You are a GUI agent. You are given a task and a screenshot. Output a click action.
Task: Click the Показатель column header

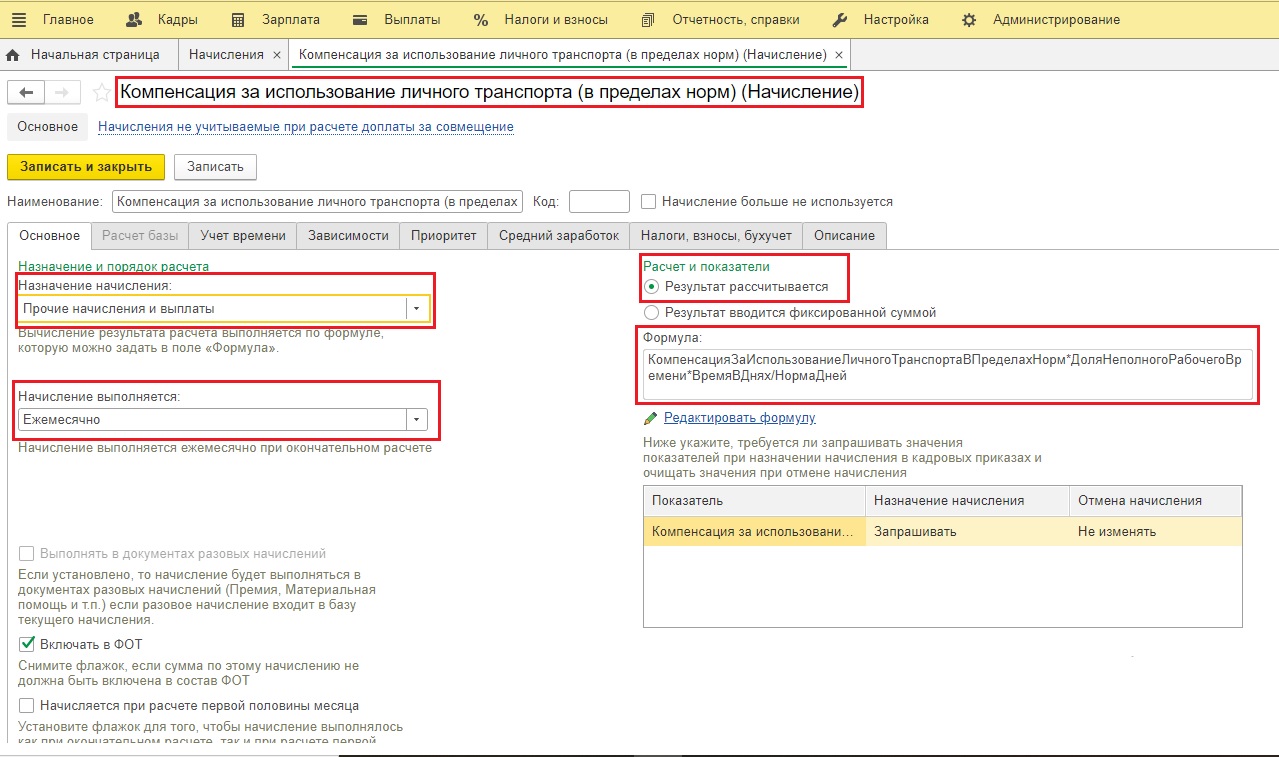[755, 500]
